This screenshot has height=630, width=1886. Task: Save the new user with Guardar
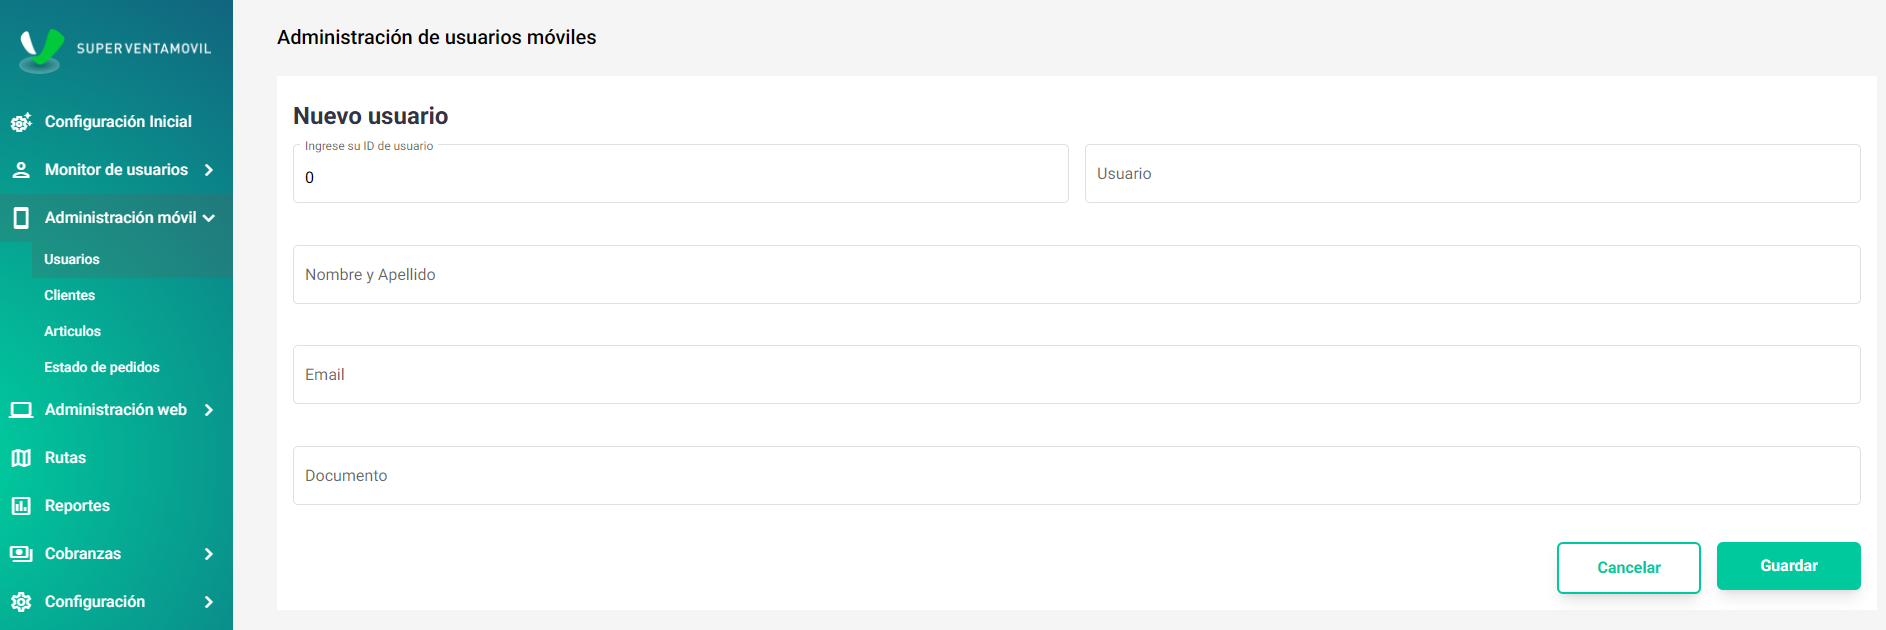[1789, 566]
